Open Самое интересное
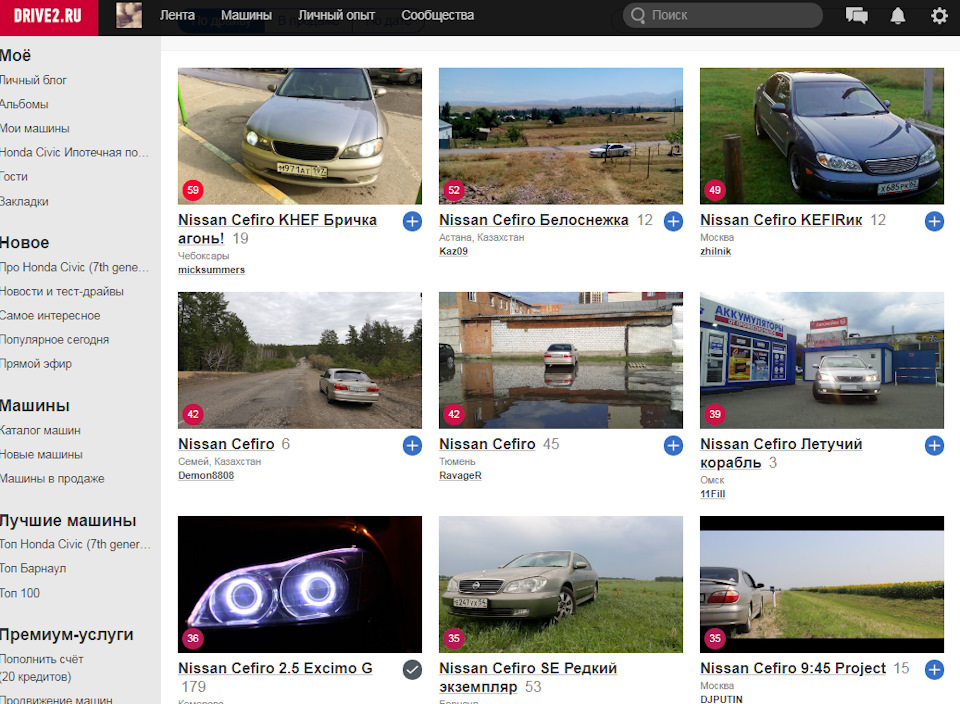The width and height of the screenshot is (960, 704). (x=50, y=316)
